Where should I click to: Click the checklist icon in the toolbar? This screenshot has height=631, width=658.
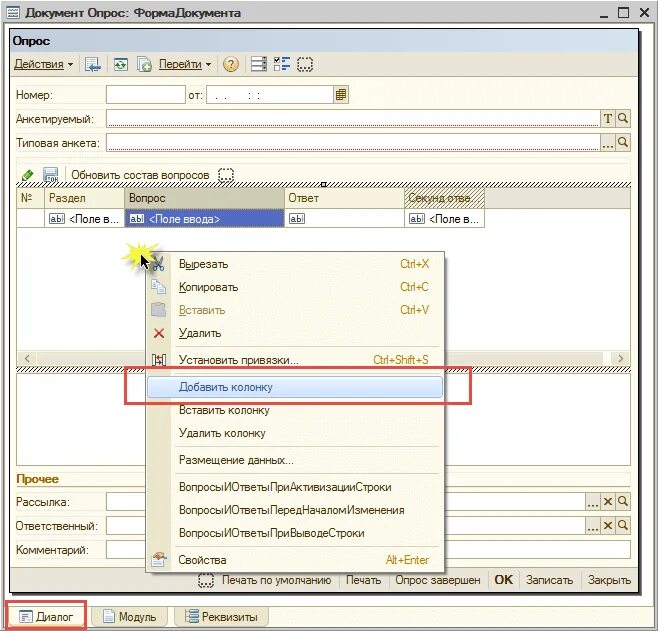(x=282, y=64)
